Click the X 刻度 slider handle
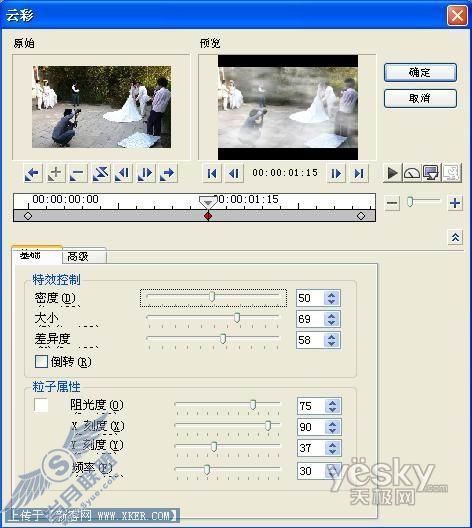The image size is (472, 528). coord(268,426)
